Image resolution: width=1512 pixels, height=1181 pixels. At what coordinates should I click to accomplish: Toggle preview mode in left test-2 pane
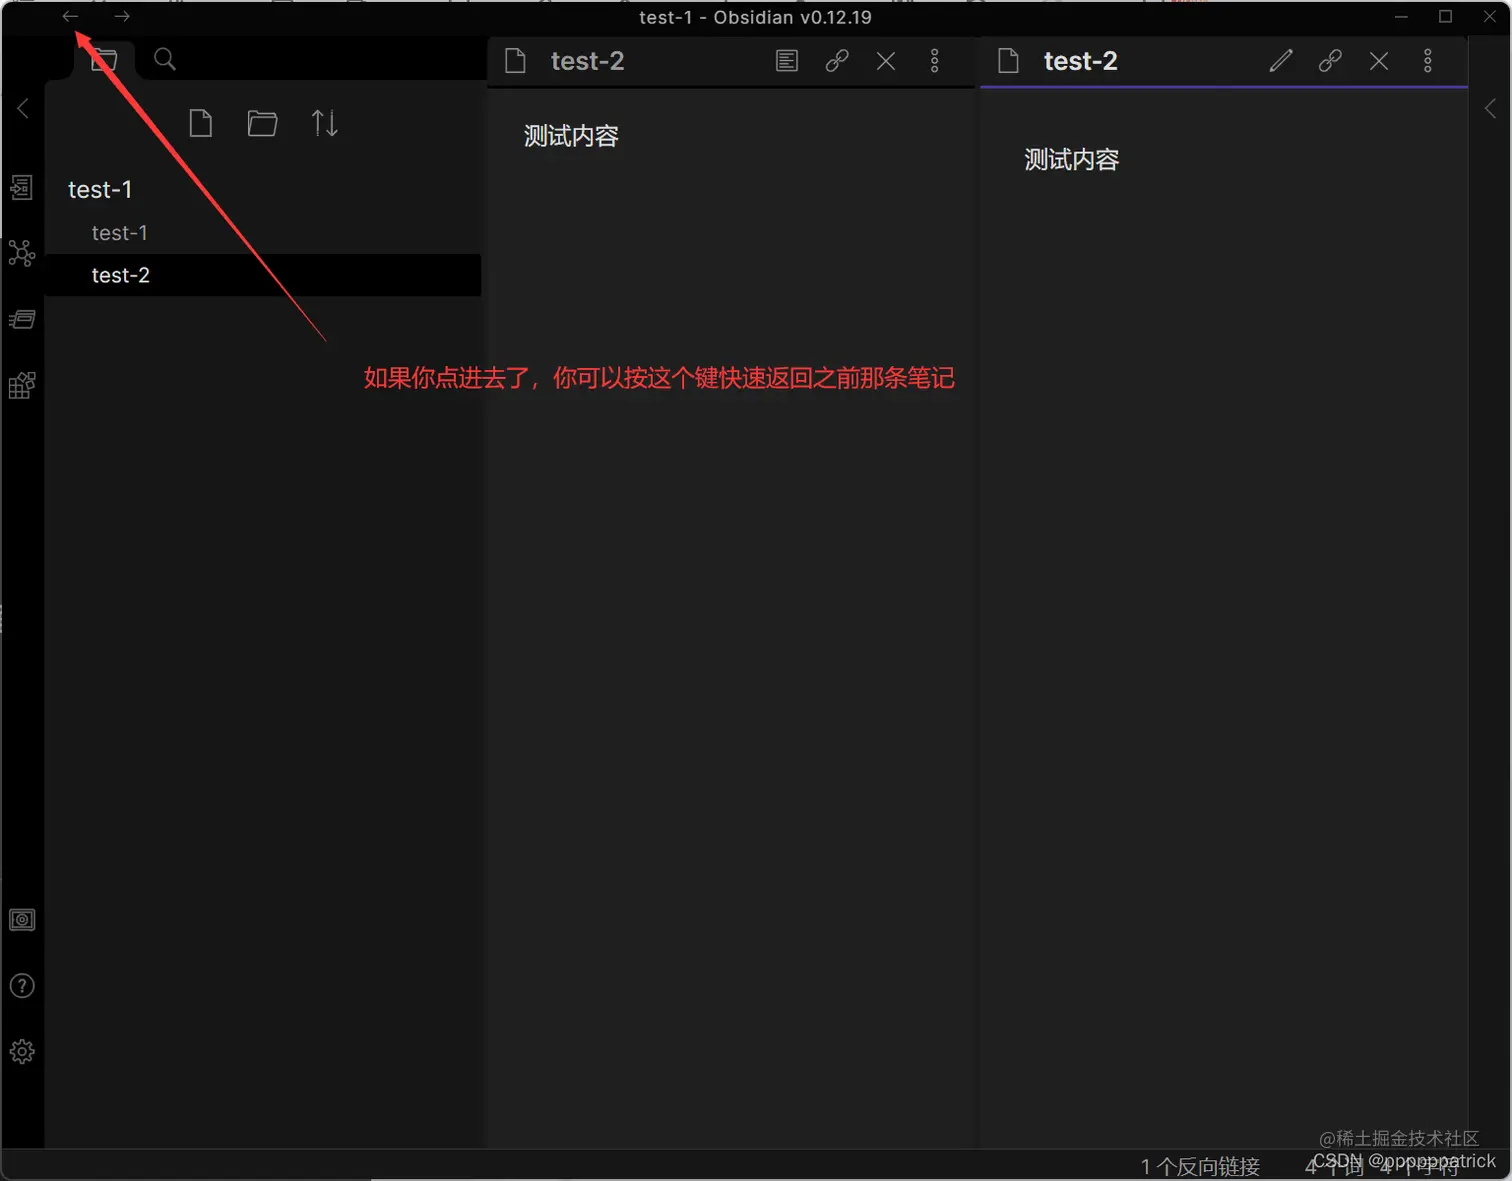pos(787,61)
